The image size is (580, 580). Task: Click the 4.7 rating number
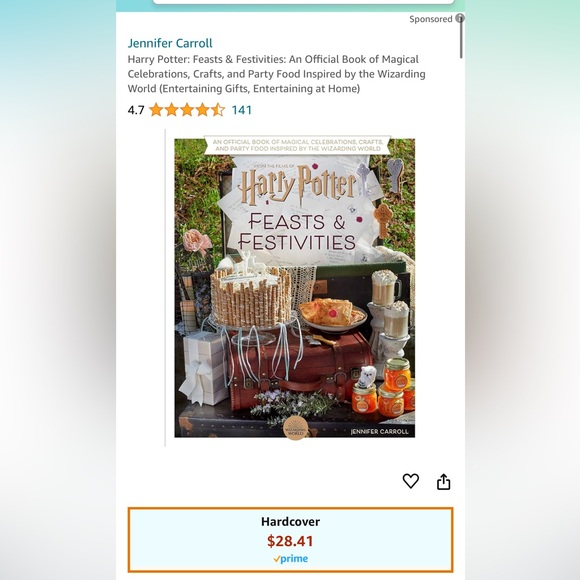[136, 110]
